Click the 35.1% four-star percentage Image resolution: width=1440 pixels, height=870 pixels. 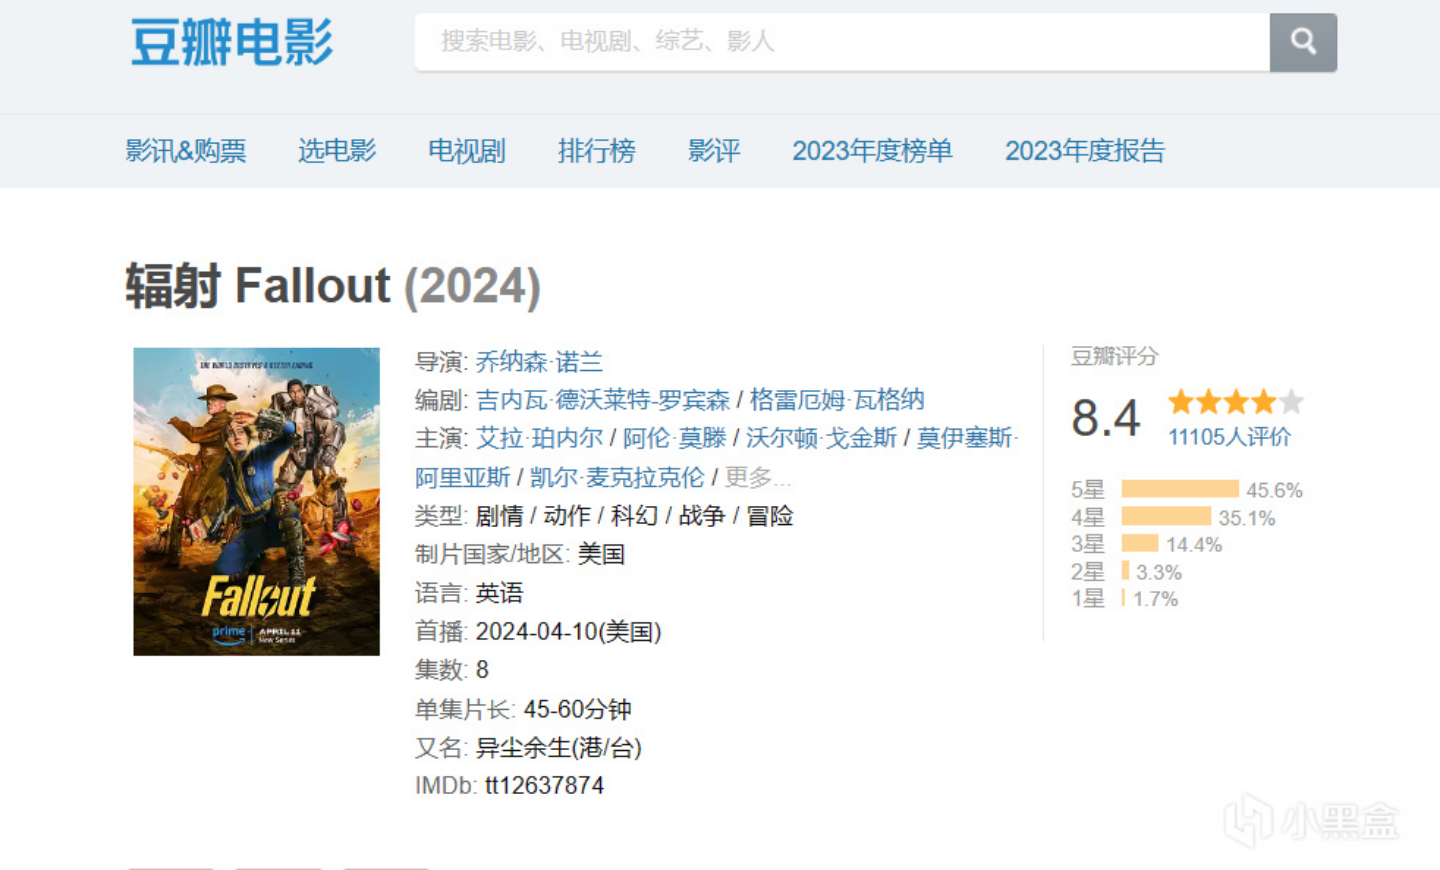click(x=1246, y=518)
